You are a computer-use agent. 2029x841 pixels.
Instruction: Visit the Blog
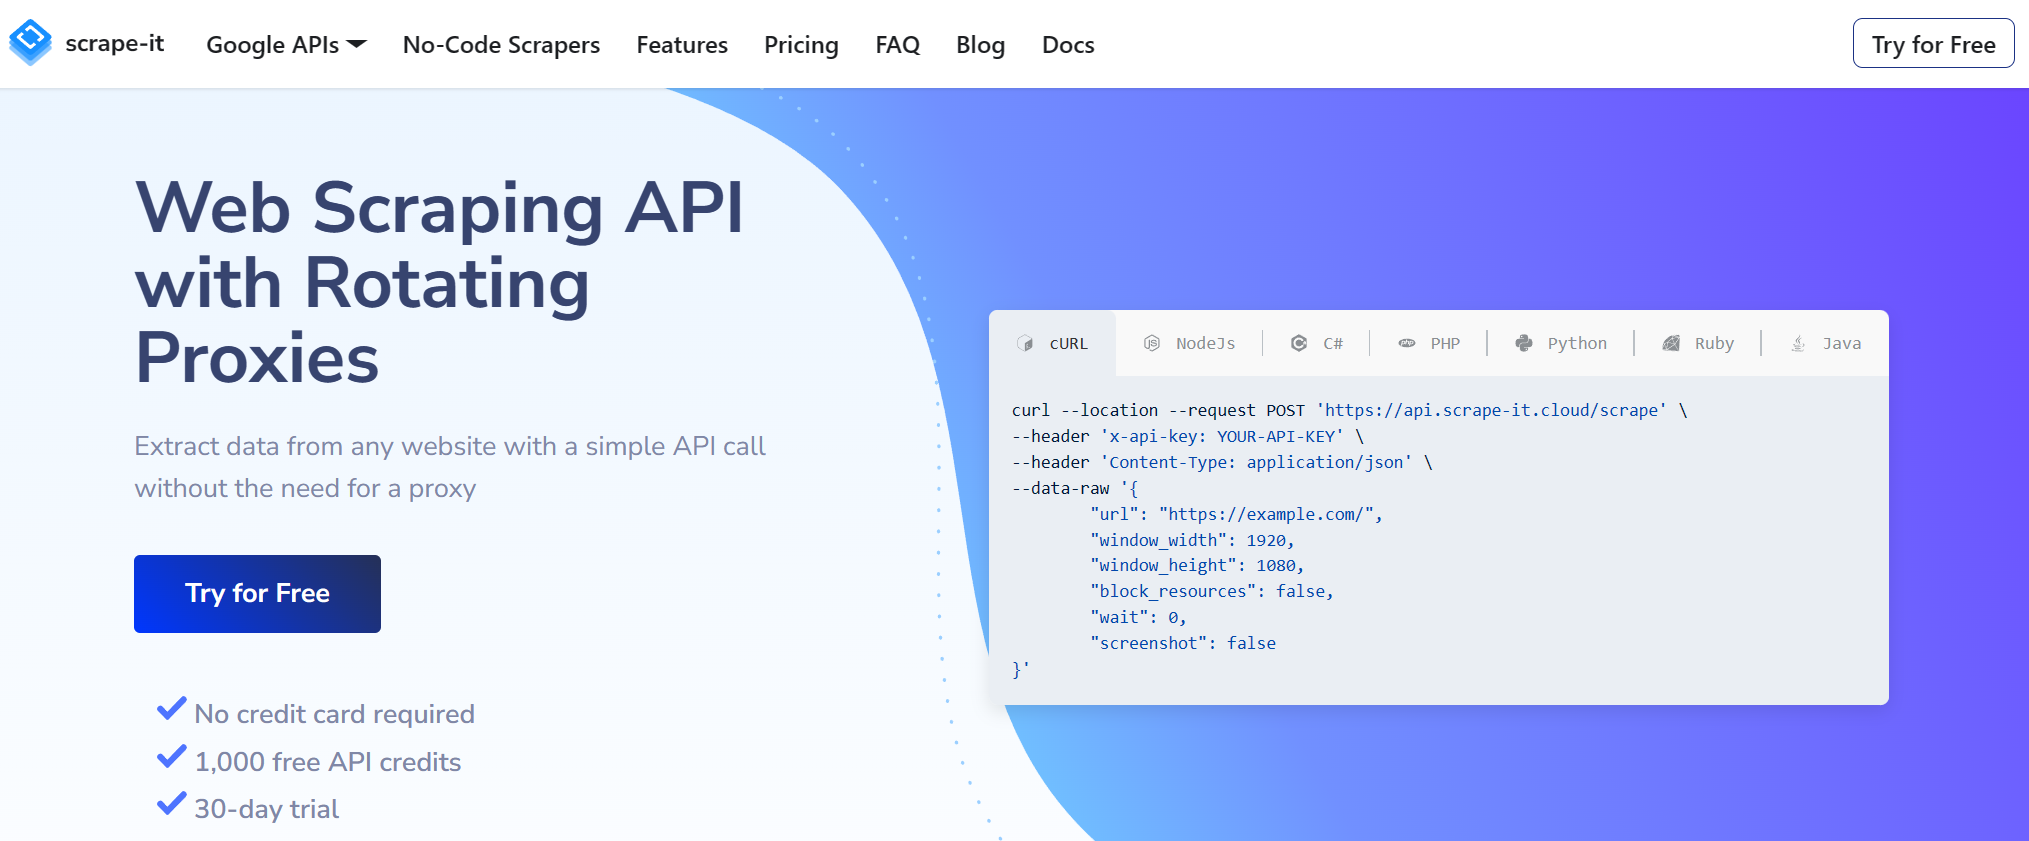pos(980,45)
